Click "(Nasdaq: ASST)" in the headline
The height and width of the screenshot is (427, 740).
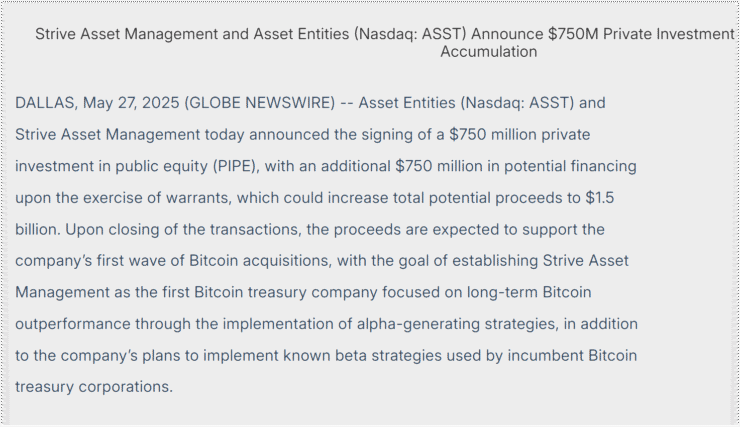pos(410,34)
